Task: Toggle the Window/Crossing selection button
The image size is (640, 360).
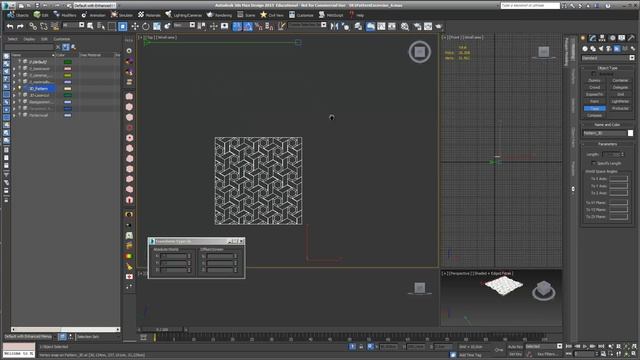Action: pyautogui.click(x=122, y=26)
